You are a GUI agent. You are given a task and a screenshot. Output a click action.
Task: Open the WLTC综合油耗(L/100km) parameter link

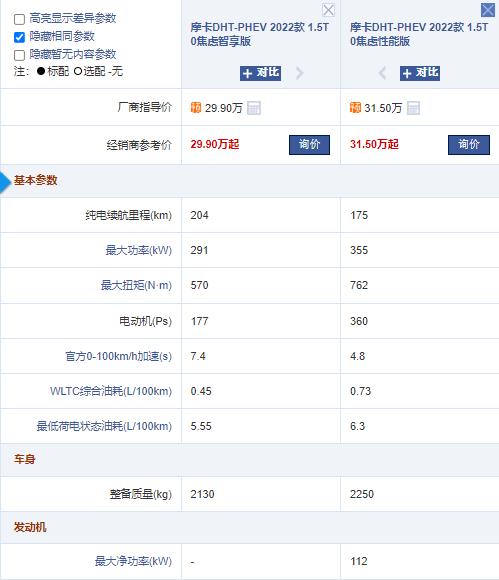(x=111, y=391)
